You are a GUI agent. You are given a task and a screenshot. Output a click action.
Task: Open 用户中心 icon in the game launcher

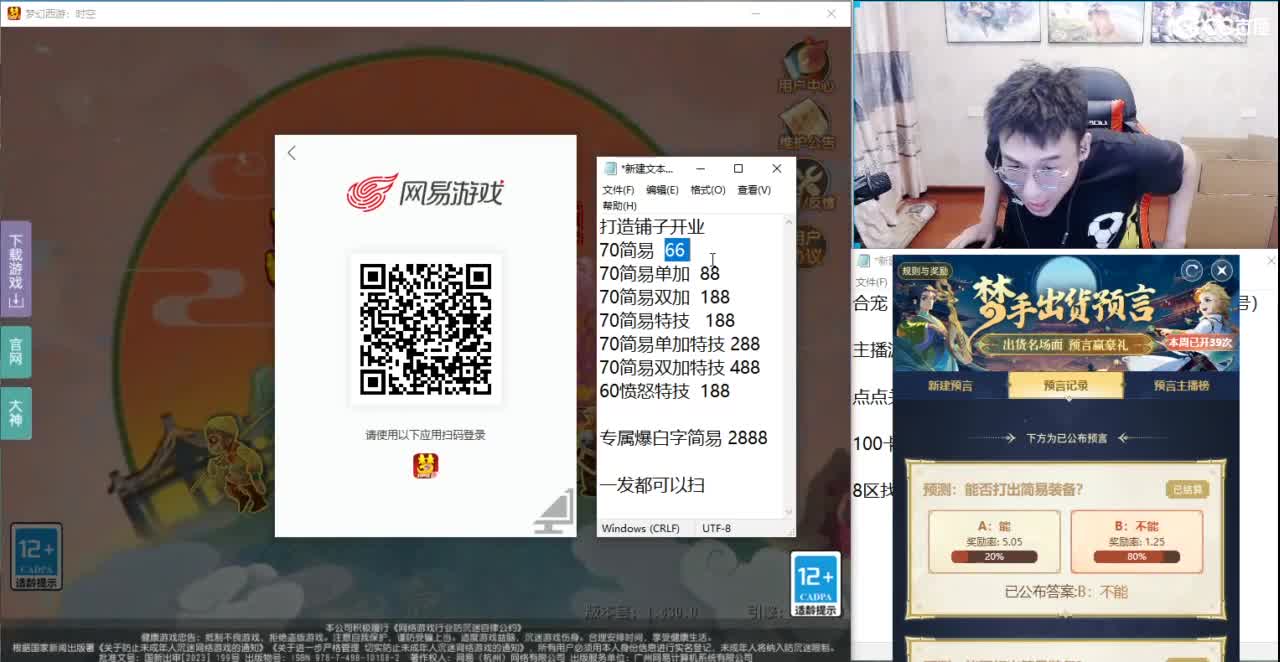tap(806, 67)
